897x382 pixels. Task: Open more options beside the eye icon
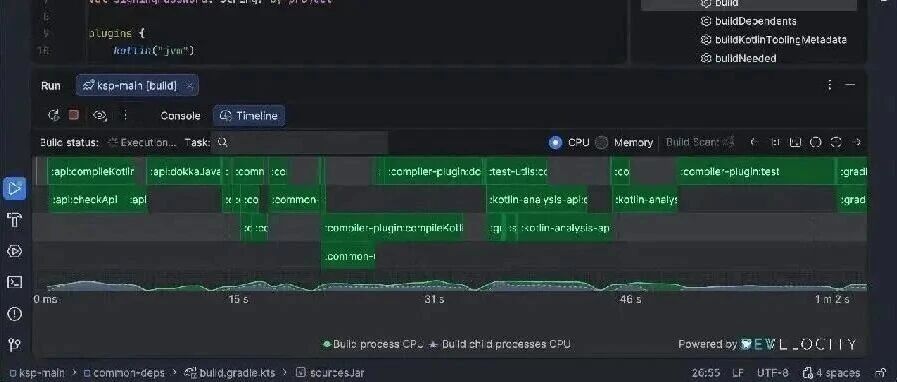coord(125,116)
